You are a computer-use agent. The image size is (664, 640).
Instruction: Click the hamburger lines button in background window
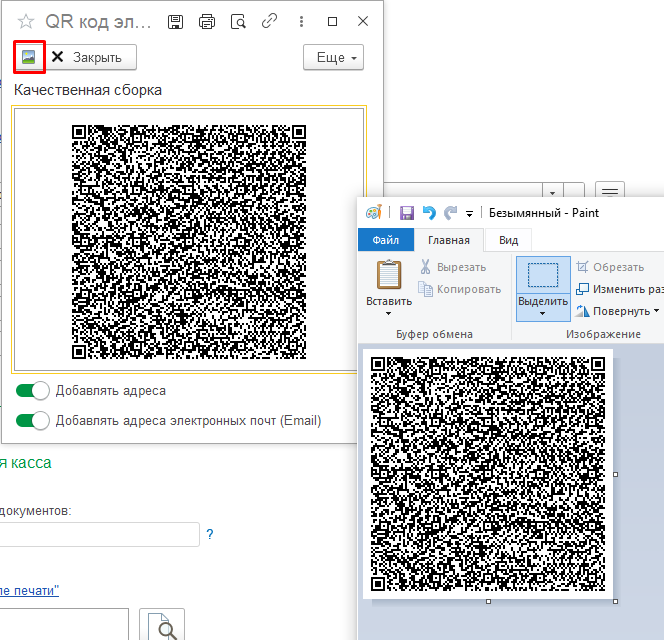610,191
